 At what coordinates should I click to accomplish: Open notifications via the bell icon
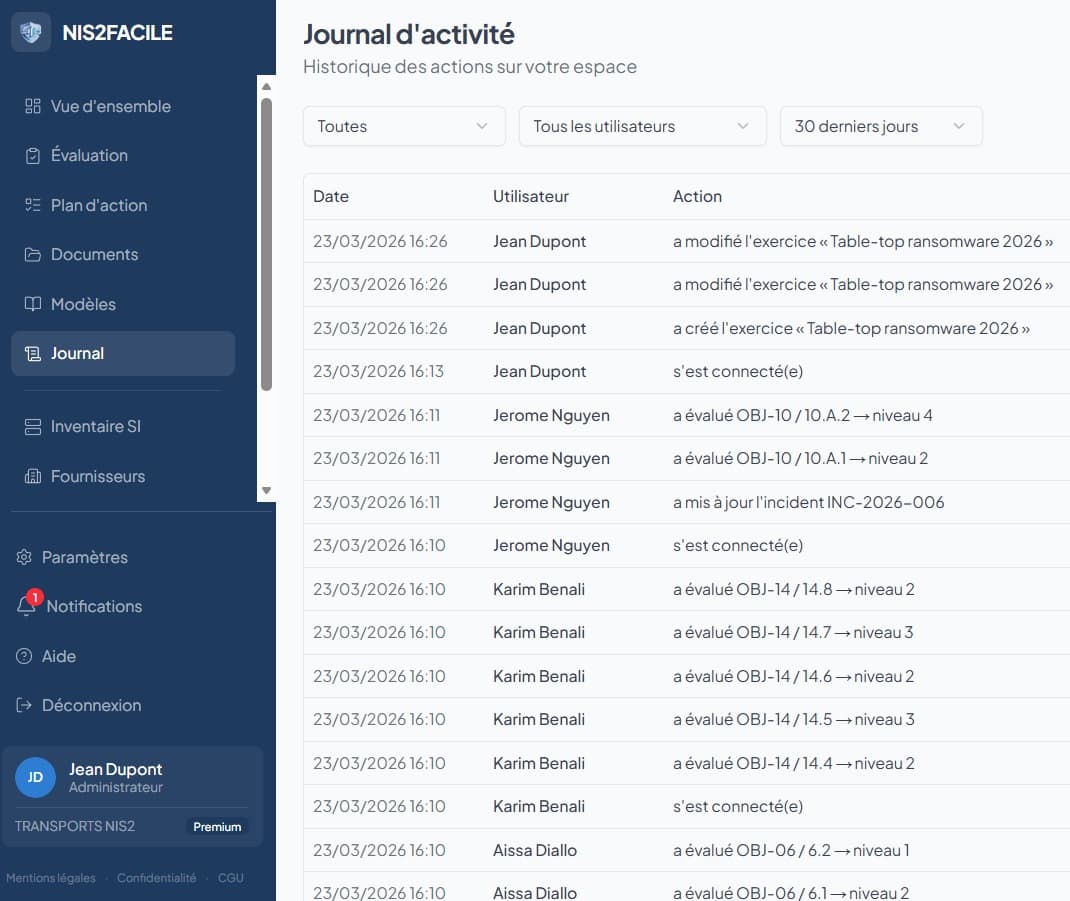[26, 606]
